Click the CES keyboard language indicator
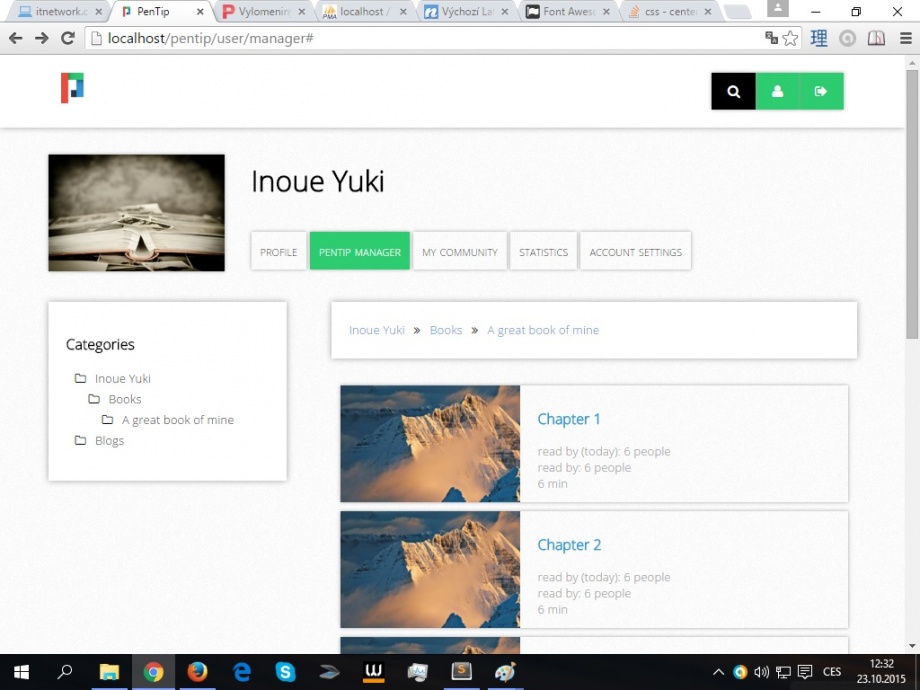The width and height of the screenshot is (920, 690). [832, 672]
